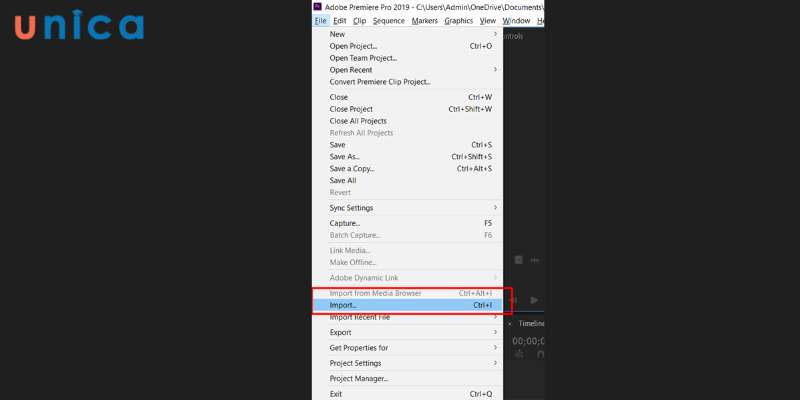This screenshot has height=400, width=800.
Task: Choose Capture... with shortcut F5
Action: (407, 223)
